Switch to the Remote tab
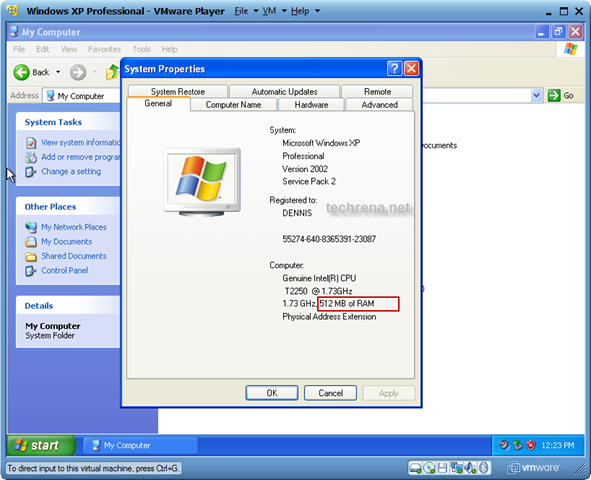This screenshot has height=480, width=591. point(377,91)
